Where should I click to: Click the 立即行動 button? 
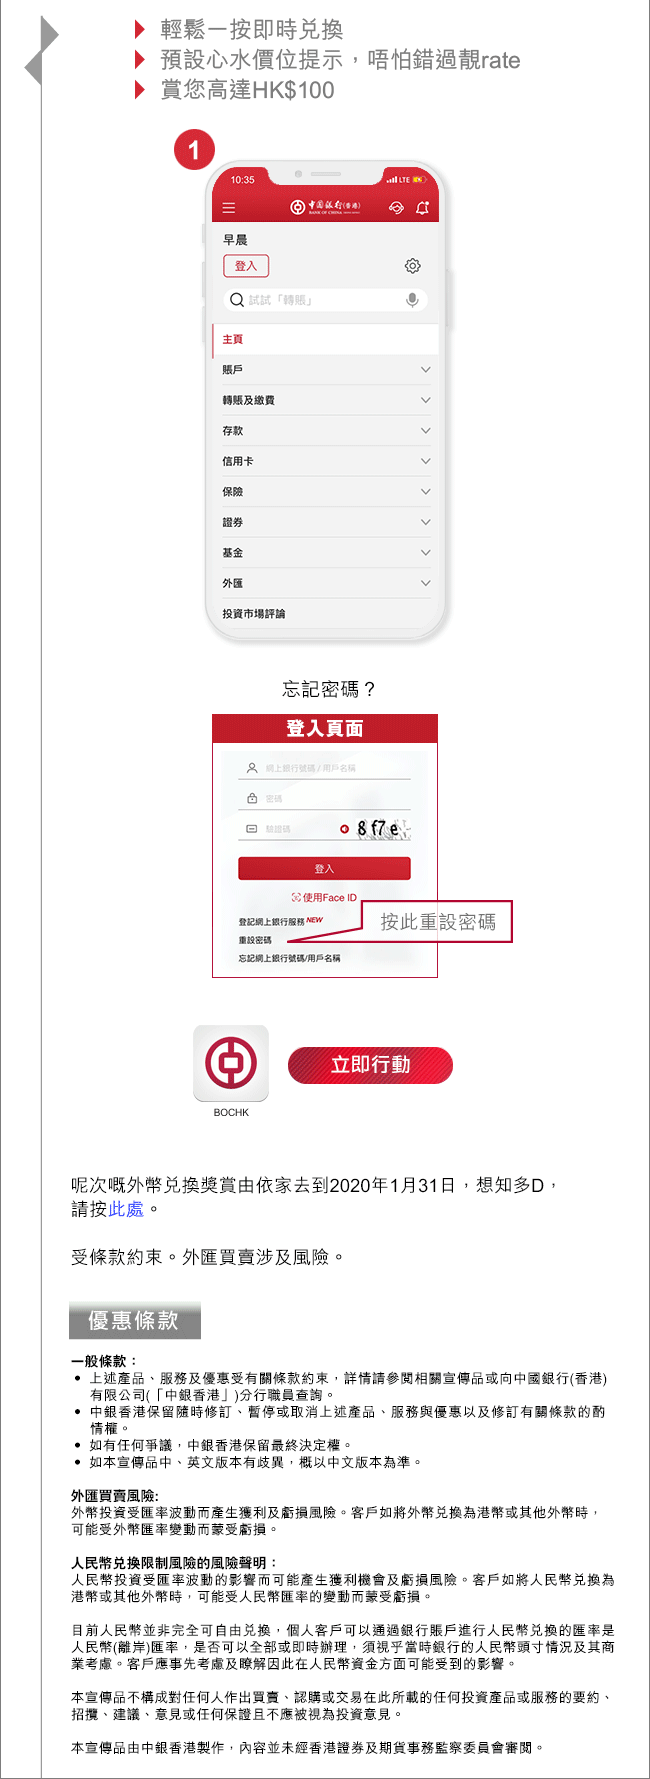point(370,1065)
